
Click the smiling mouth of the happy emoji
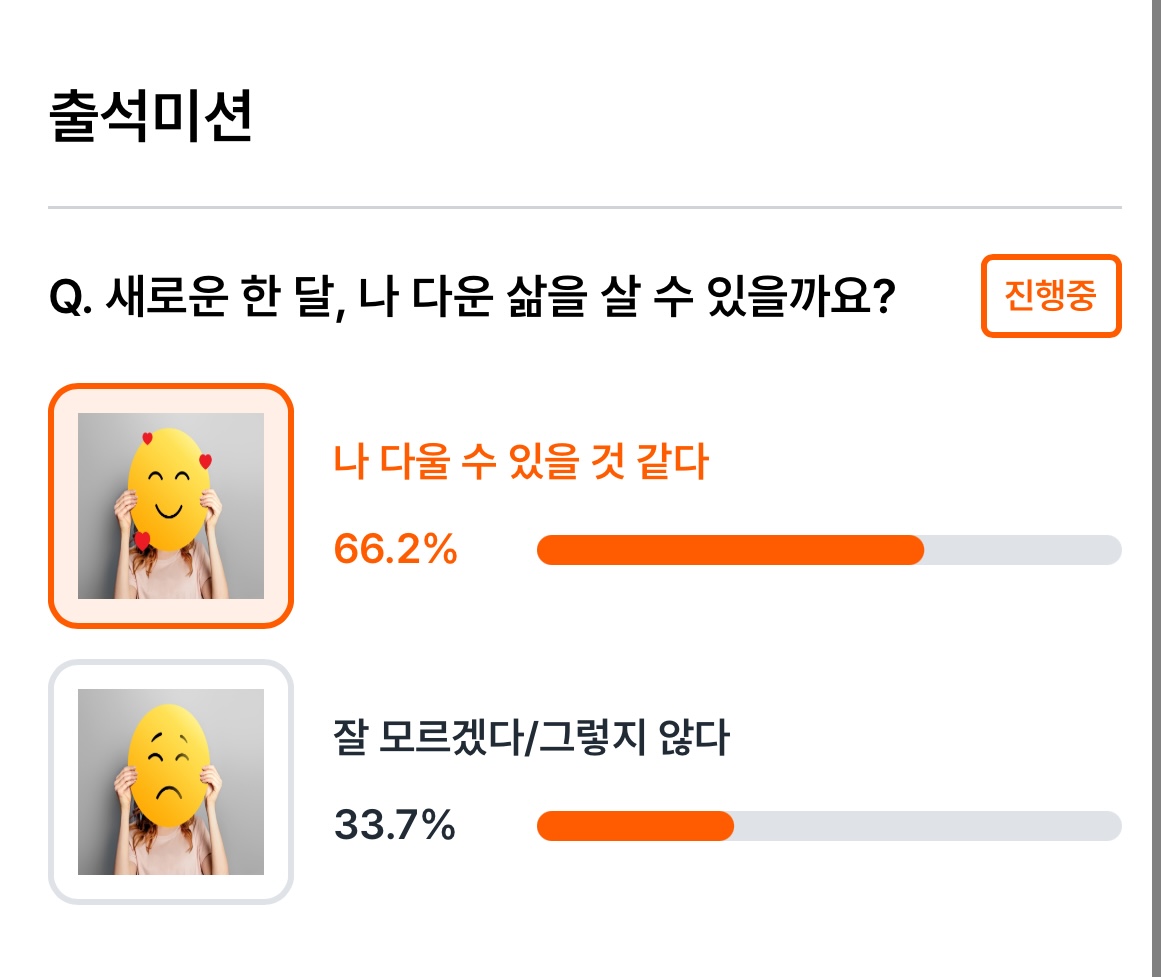click(x=169, y=511)
